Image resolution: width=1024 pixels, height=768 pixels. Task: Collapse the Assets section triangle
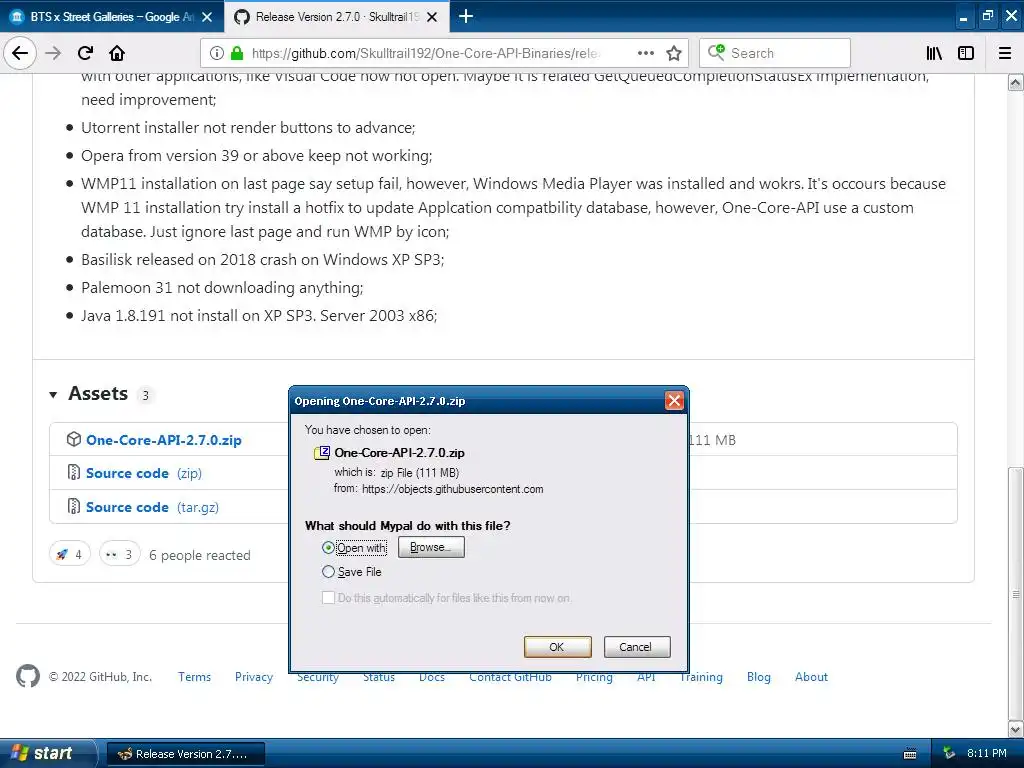coord(53,394)
